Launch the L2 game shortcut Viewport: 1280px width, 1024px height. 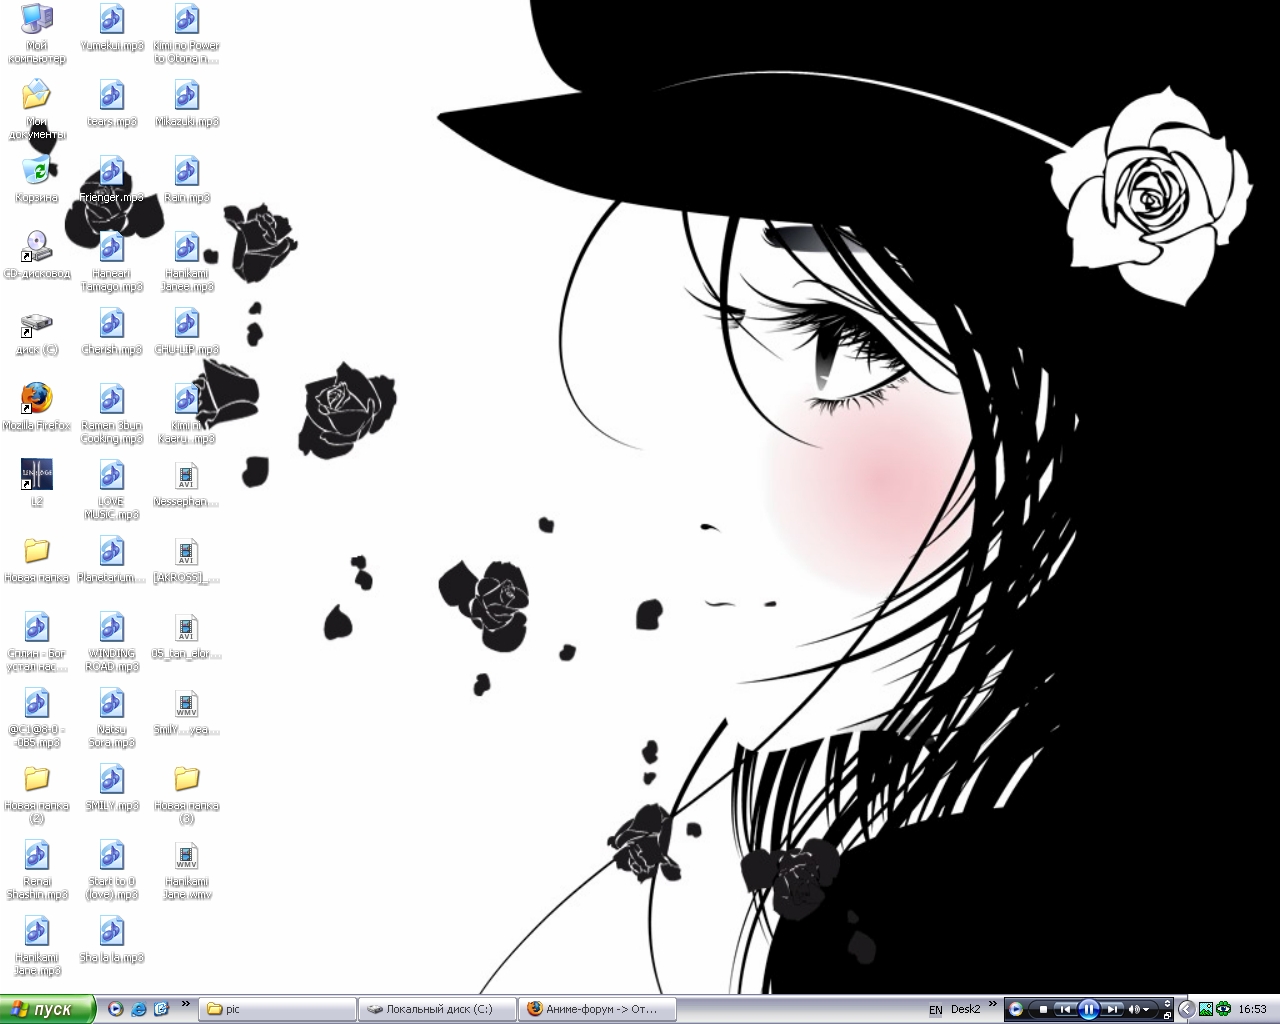pos(37,483)
